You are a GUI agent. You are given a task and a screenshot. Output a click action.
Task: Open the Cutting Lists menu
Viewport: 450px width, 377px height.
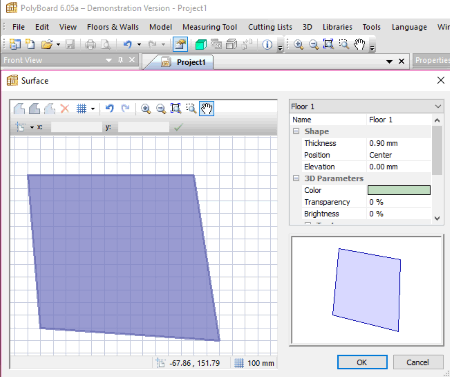click(x=270, y=27)
